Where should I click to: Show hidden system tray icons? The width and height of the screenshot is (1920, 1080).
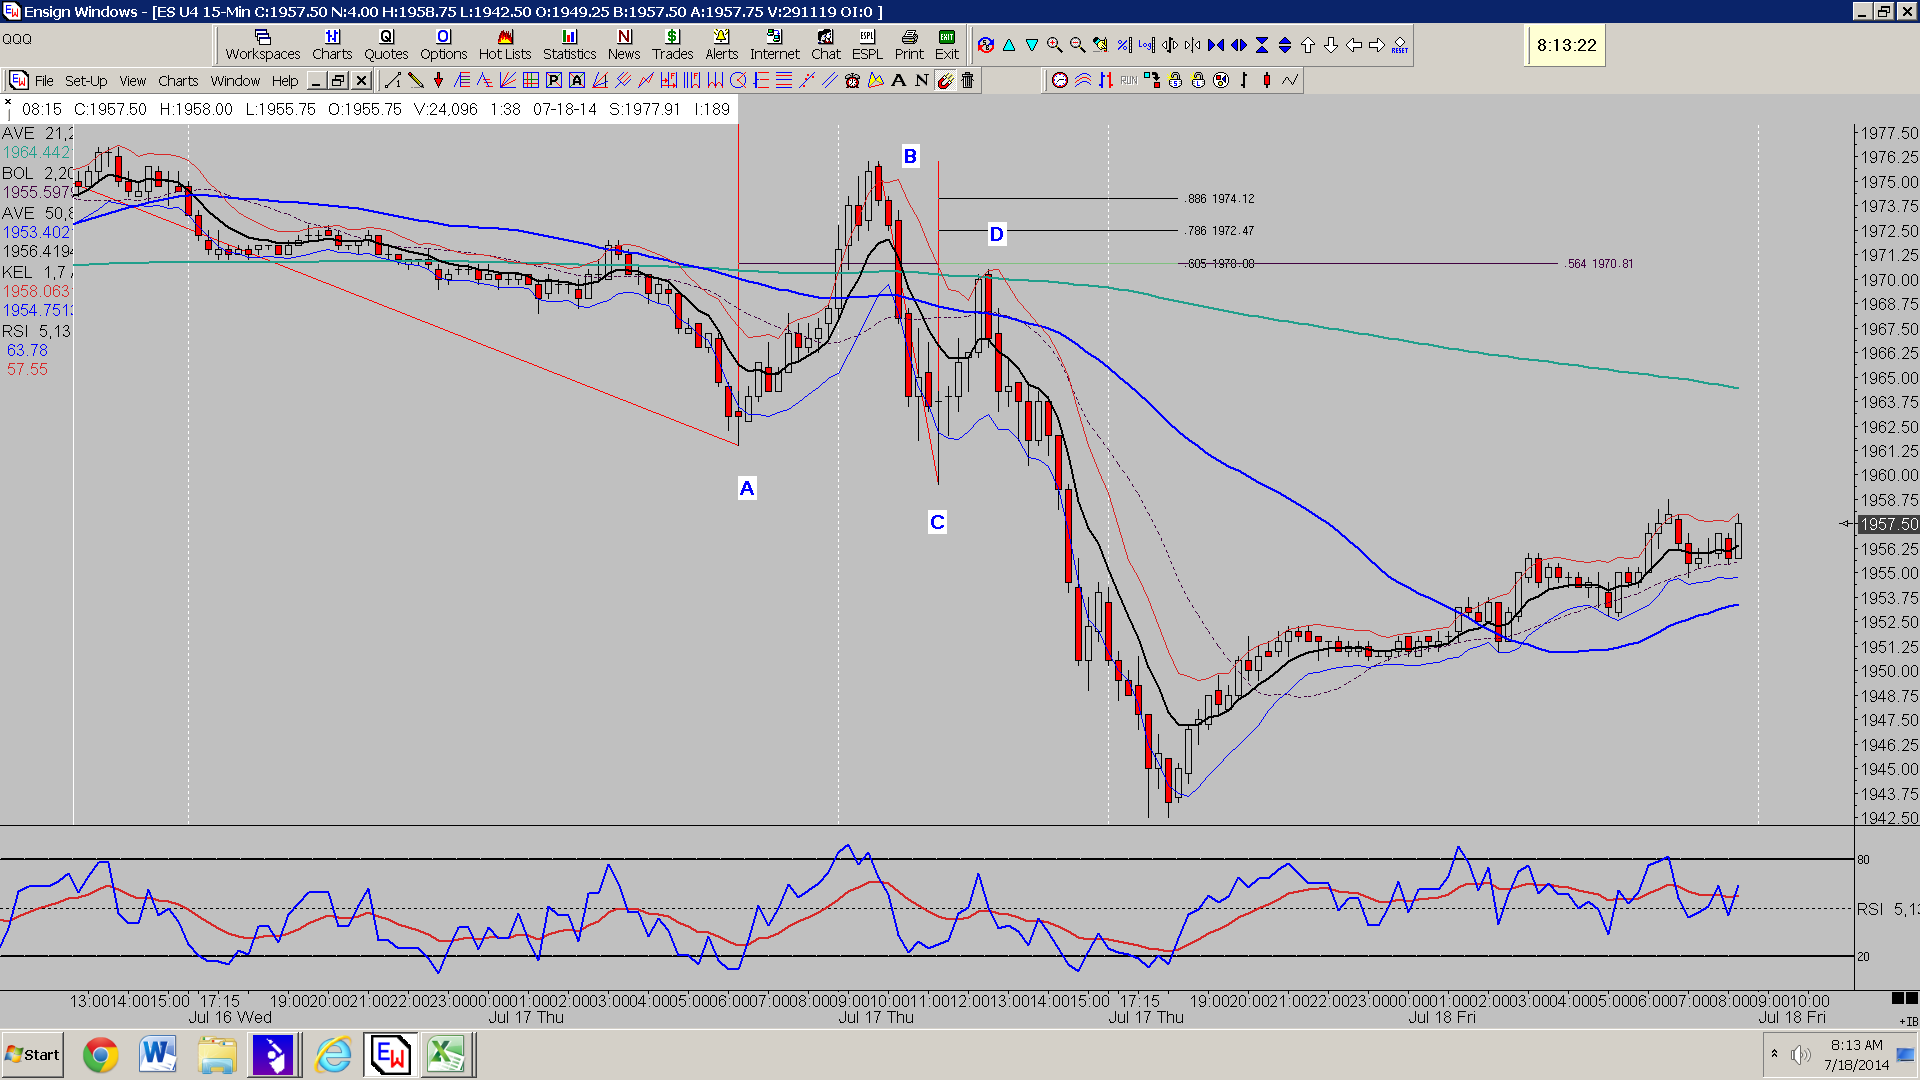coord(1774,1054)
